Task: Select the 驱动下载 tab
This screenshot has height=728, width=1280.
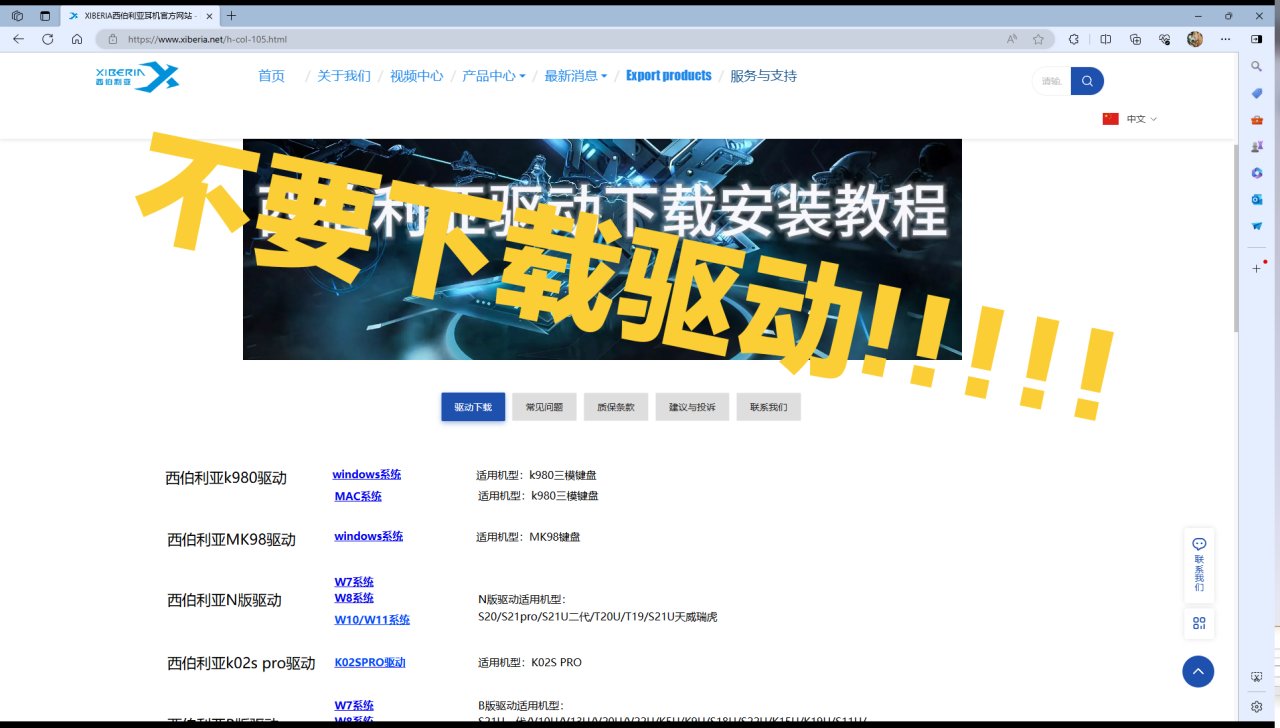Action: coord(473,407)
